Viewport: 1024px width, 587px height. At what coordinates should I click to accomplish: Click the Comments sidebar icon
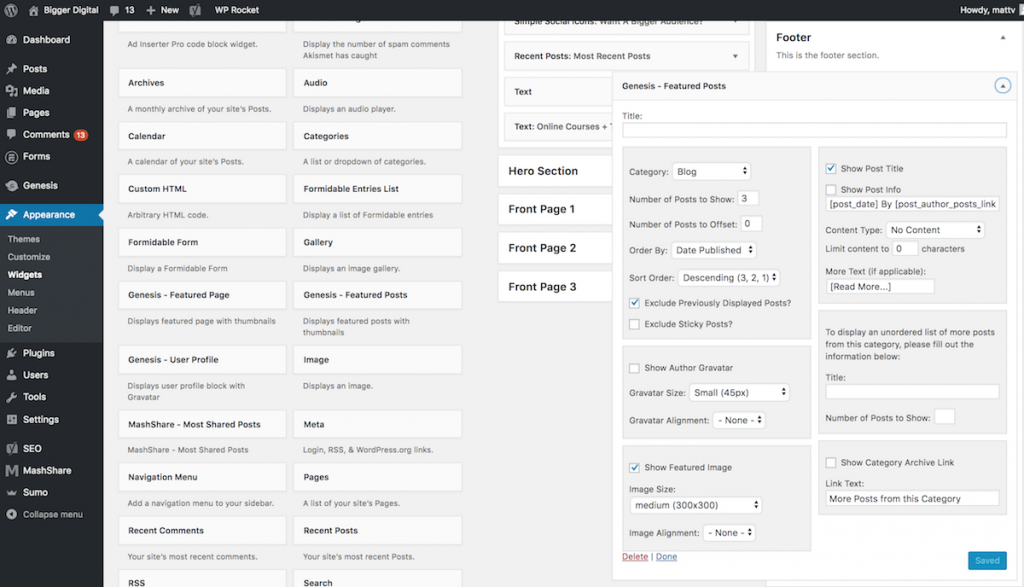12,135
